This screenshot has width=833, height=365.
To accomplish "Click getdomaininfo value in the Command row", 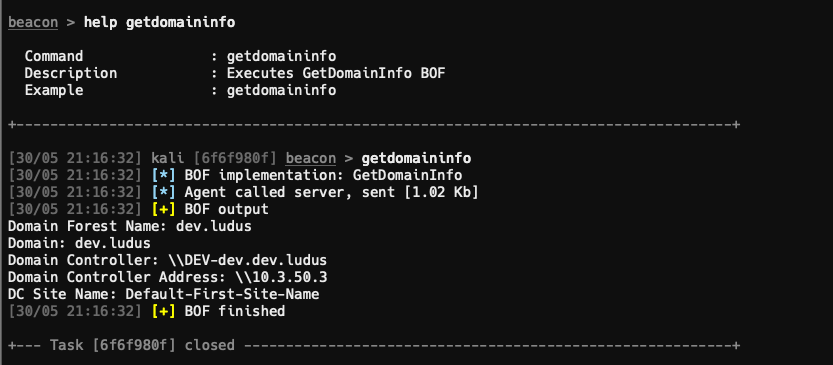I will (281, 56).
